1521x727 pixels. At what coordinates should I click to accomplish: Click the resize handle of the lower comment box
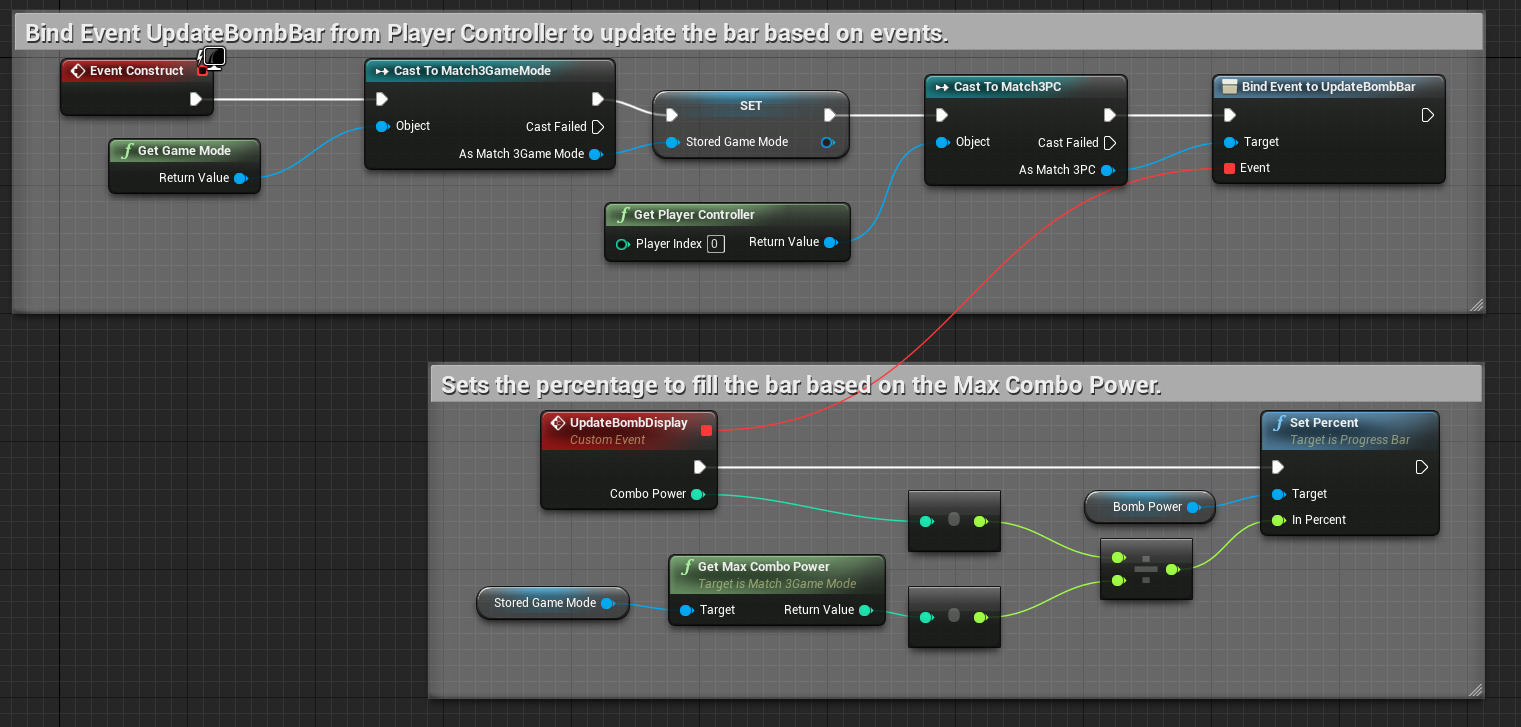[x=1476, y=689]
